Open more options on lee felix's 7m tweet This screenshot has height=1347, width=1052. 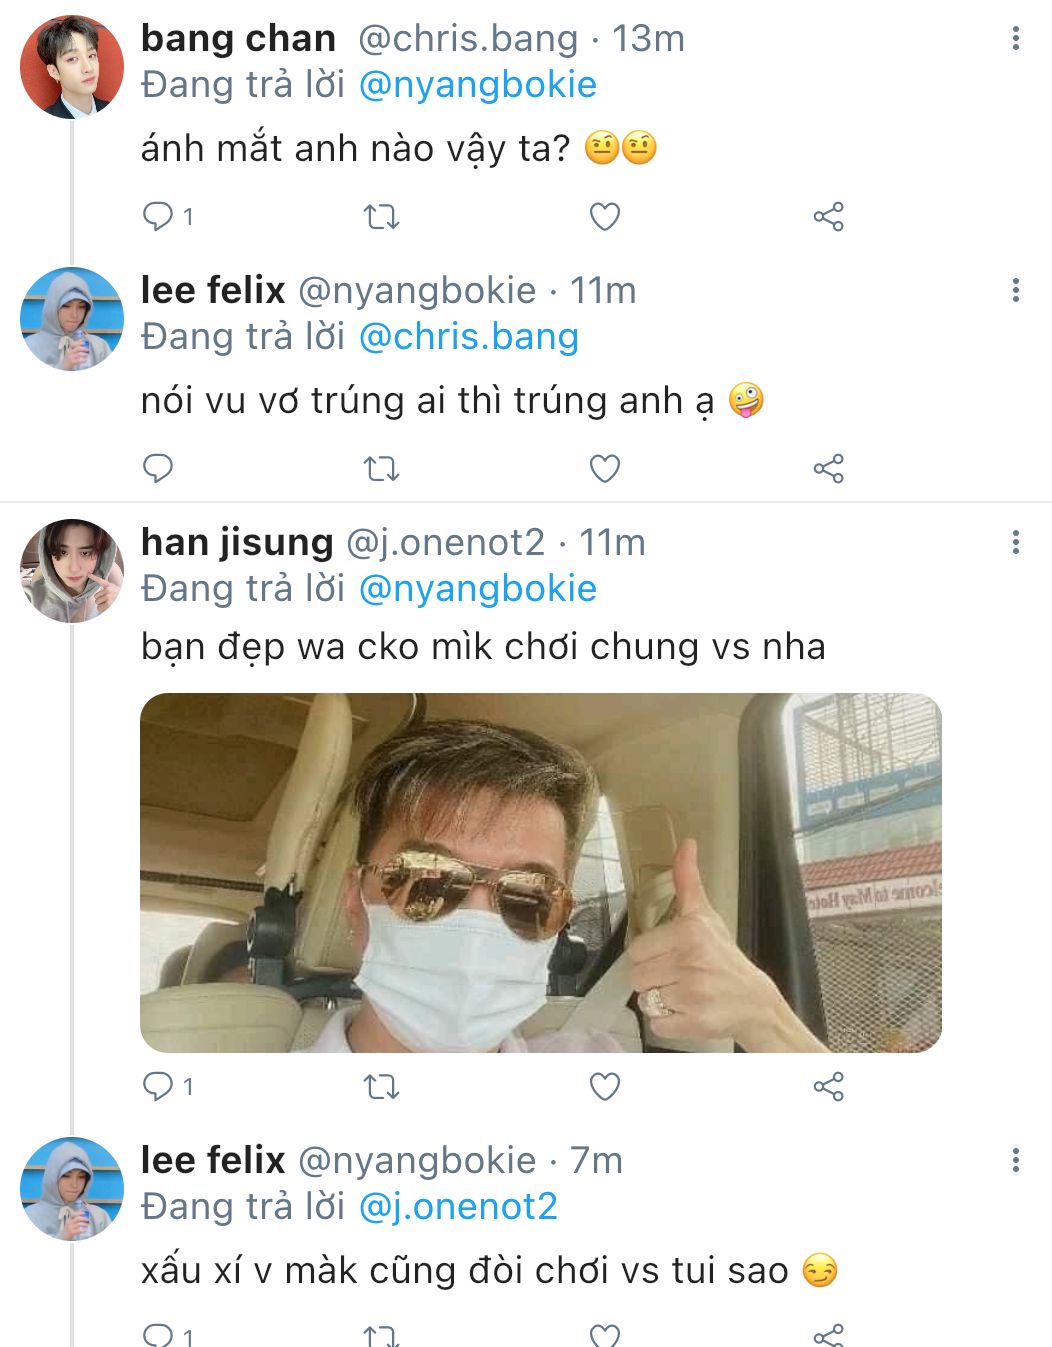[x=1016, y=1160]
